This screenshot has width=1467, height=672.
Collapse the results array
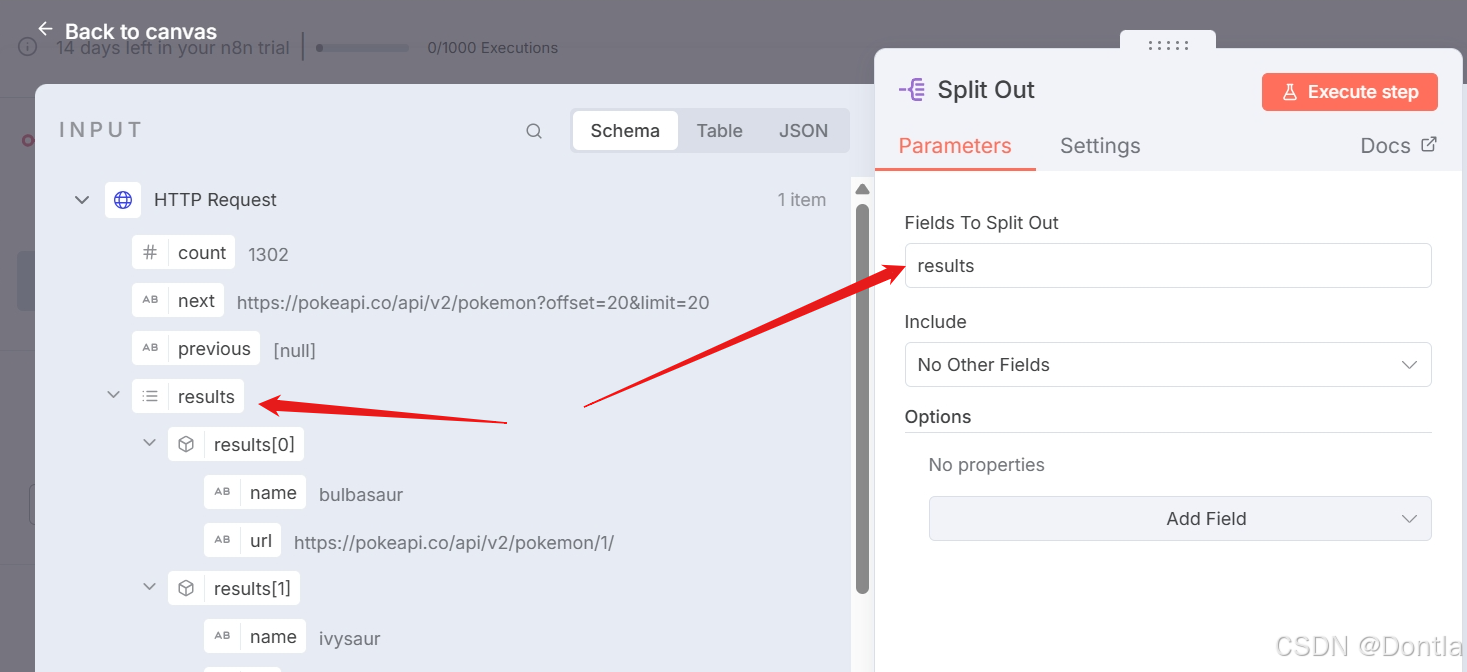point(113,395)
